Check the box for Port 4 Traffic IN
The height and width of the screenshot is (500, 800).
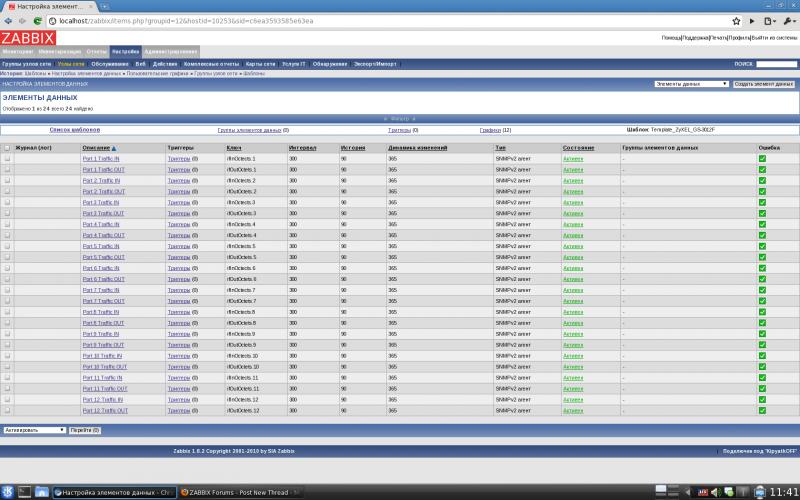coord(7,224)
